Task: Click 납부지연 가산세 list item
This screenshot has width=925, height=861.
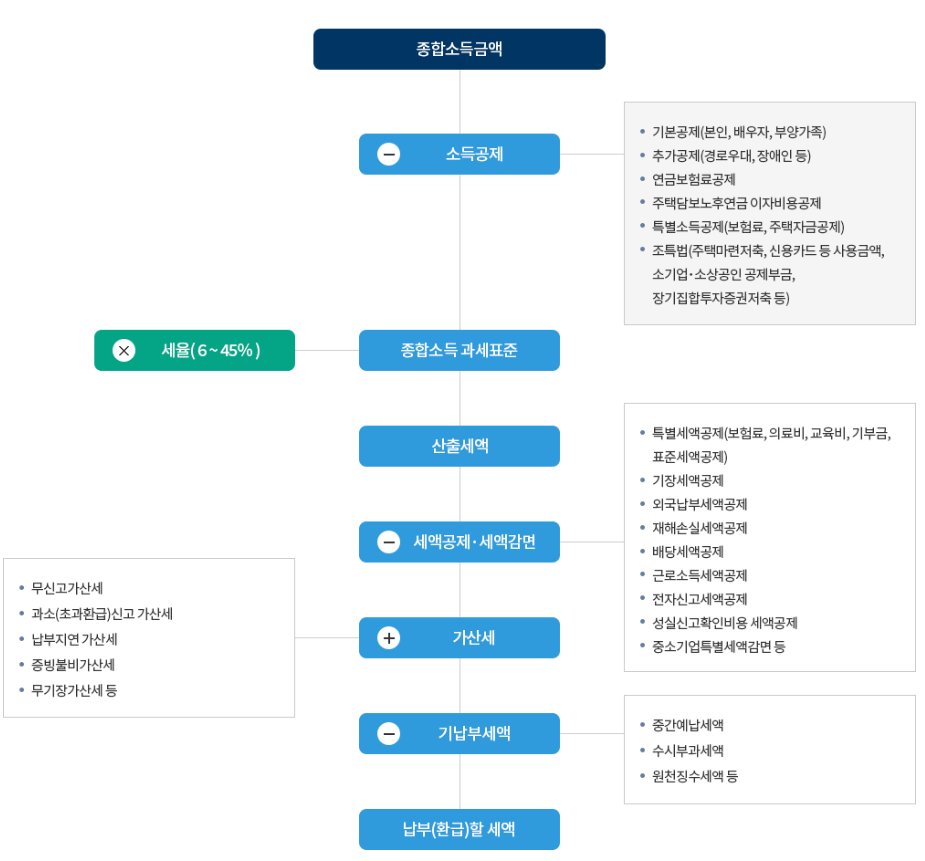Action: point(74,639)
